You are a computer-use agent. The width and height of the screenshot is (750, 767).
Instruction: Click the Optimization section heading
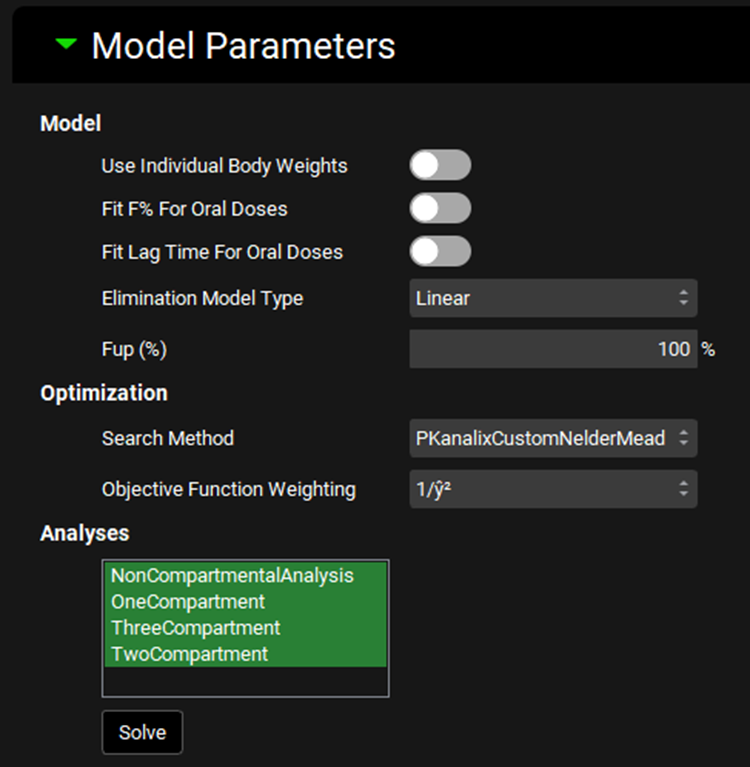coord(104,393)
